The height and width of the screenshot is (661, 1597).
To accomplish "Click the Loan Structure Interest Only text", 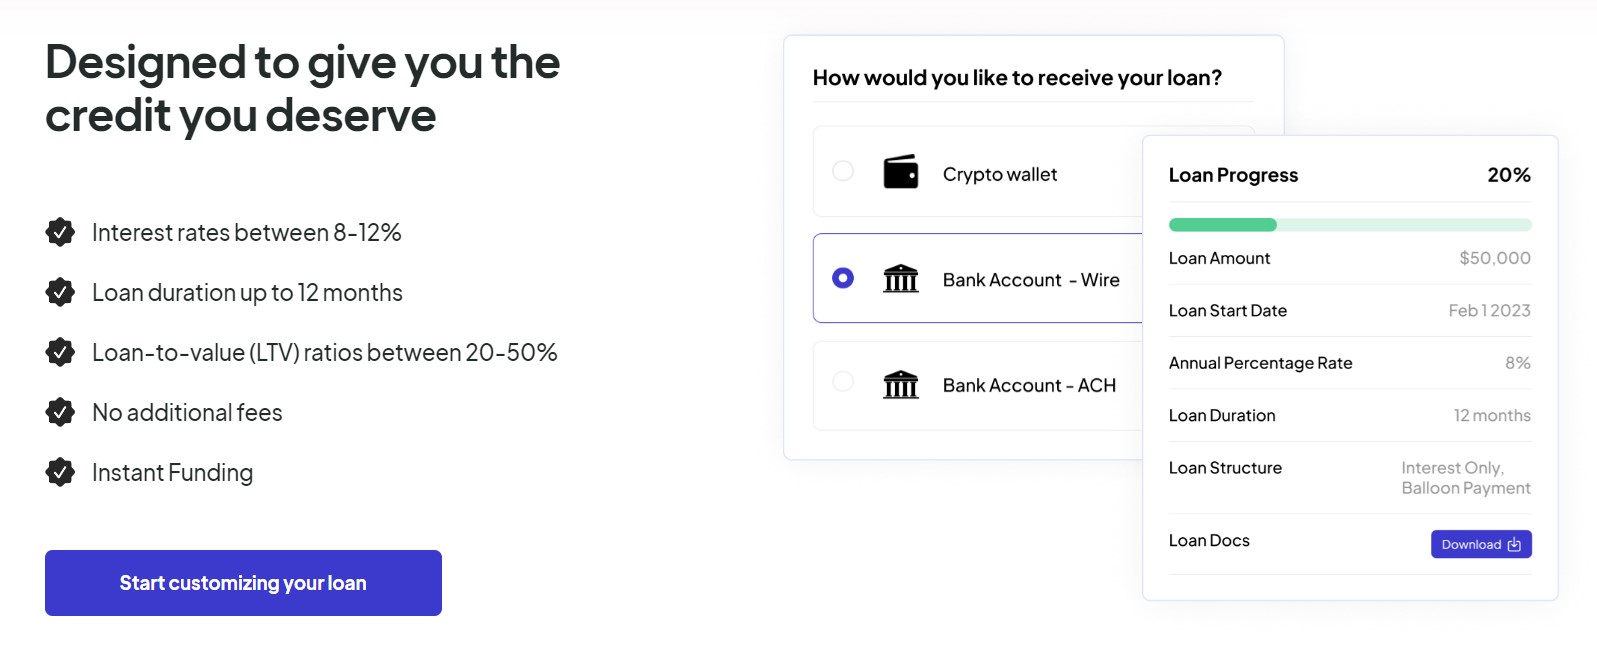I will tap(1454, 467).
